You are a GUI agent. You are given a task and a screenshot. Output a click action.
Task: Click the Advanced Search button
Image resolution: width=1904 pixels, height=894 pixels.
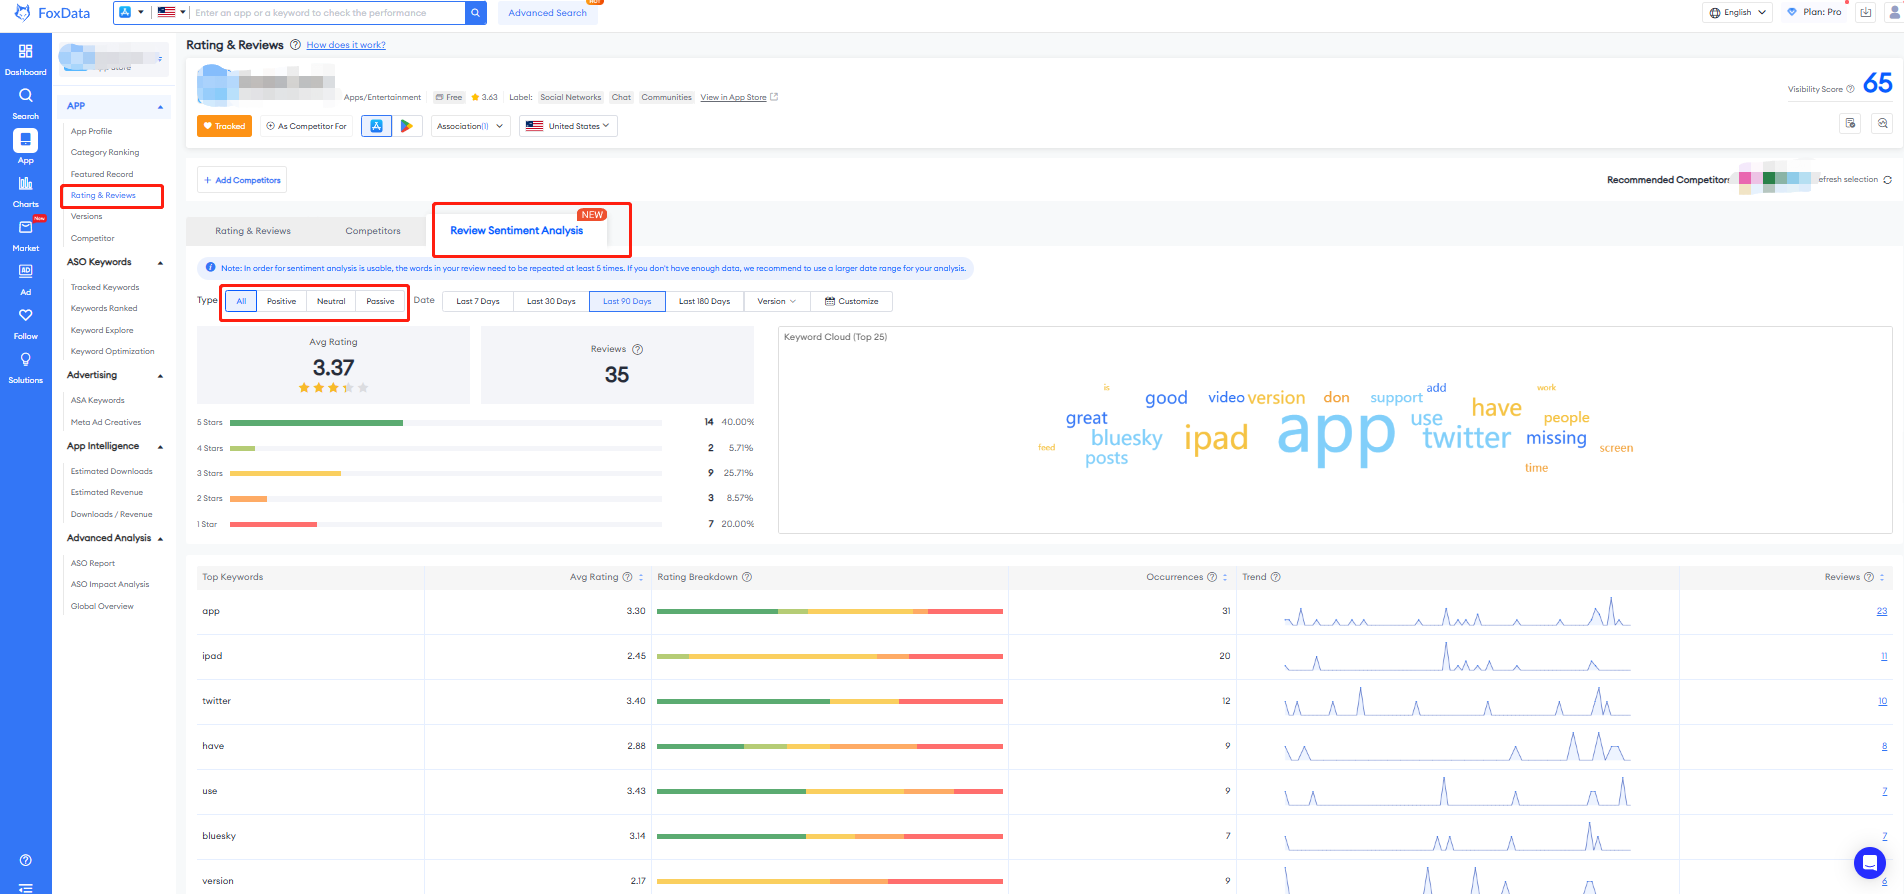pos(547,13)
